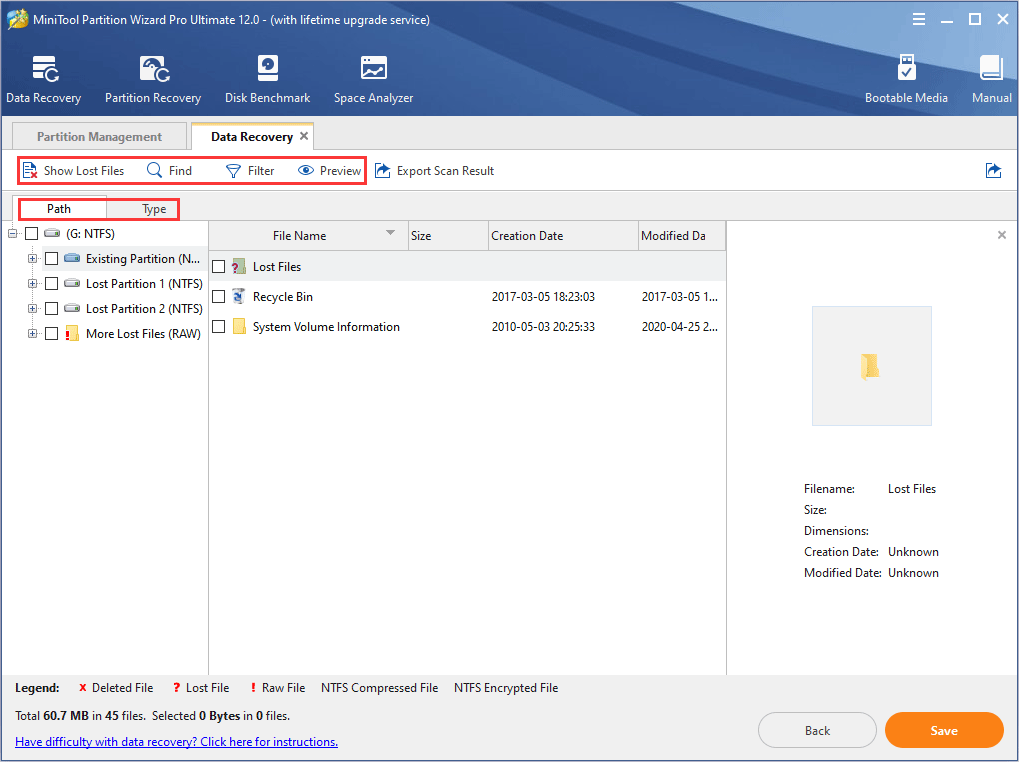The image size is (1019, 762).
Task: Open the Data Recovery tool icon
Action: [x=45, y=70]
